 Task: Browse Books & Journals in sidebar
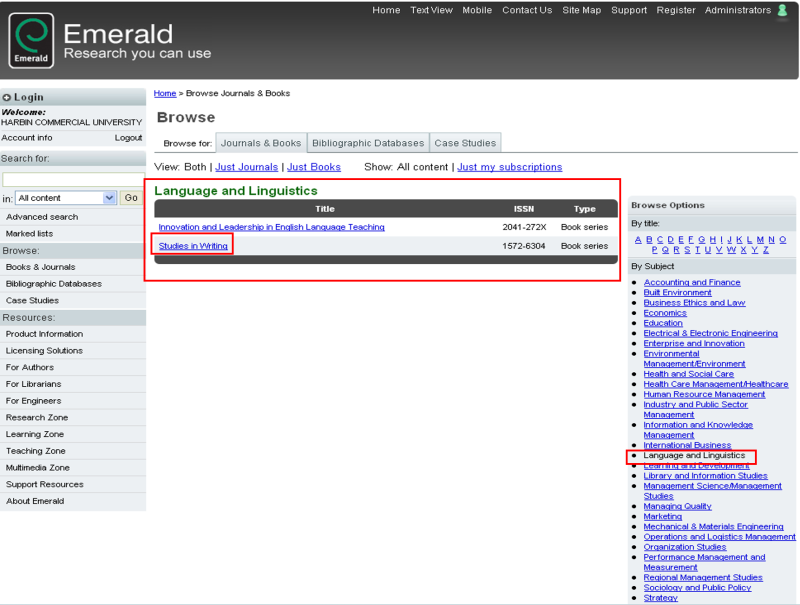(x=40, y=267)
